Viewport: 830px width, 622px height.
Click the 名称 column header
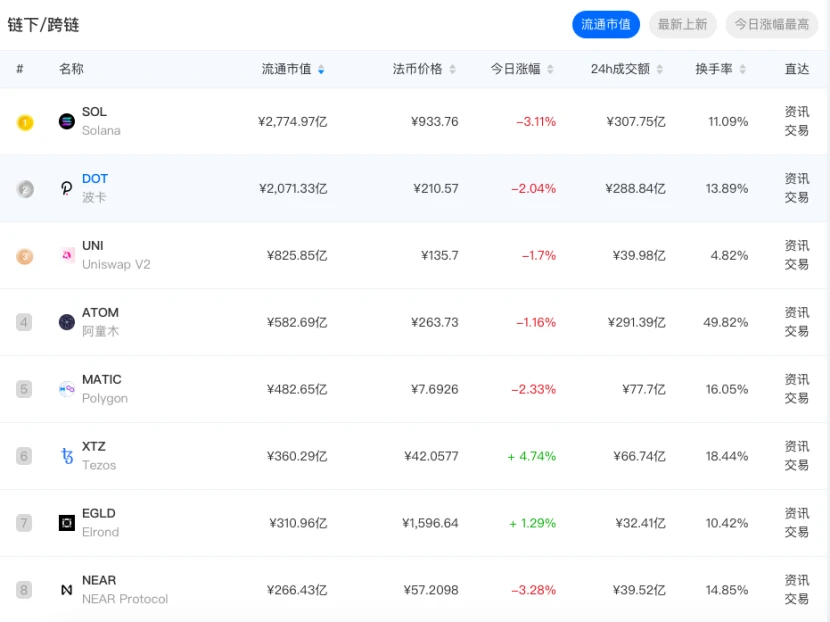(71, 69)
